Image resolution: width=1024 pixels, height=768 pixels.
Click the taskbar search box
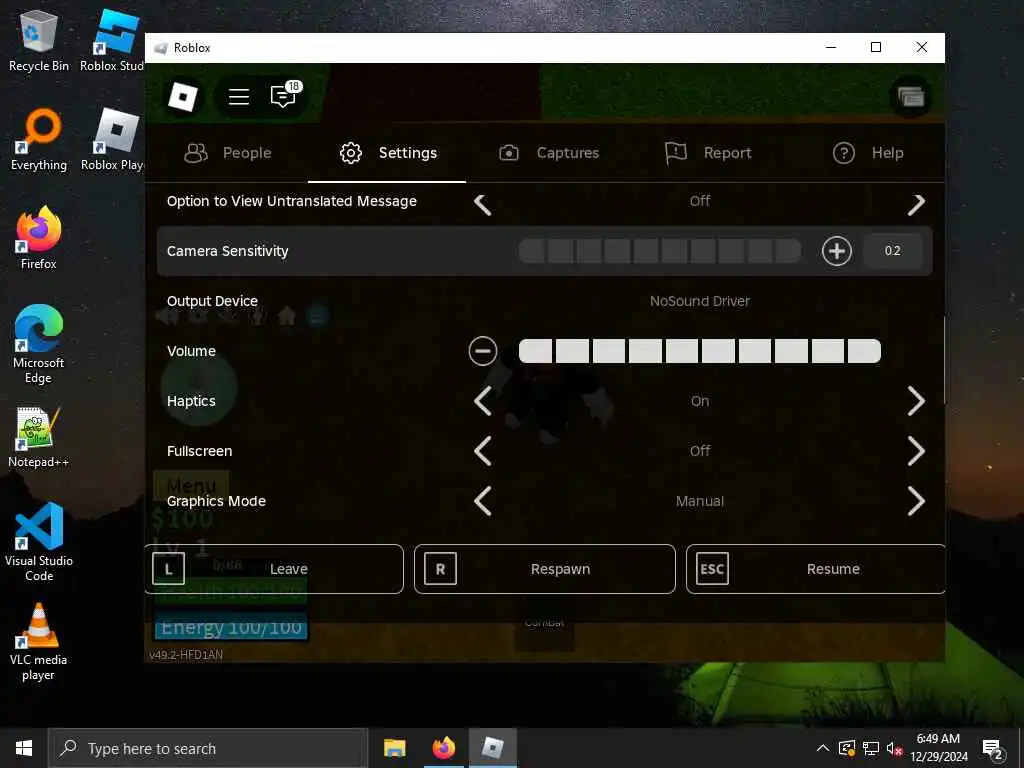pyautogui.click(x=208, y=748)
